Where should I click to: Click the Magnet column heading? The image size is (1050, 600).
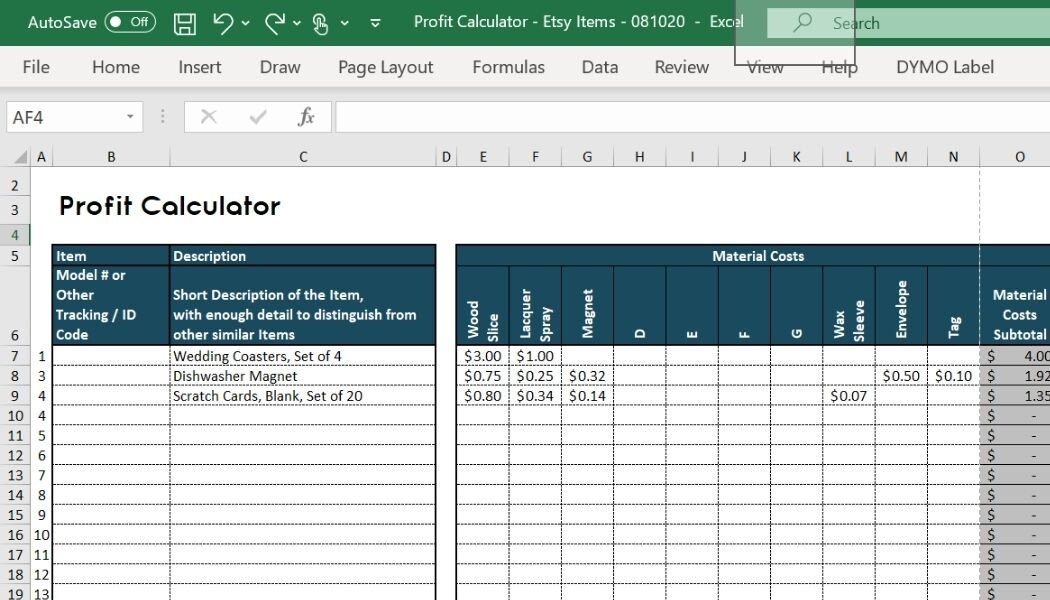pyautogui.click(x=587, y=305)
